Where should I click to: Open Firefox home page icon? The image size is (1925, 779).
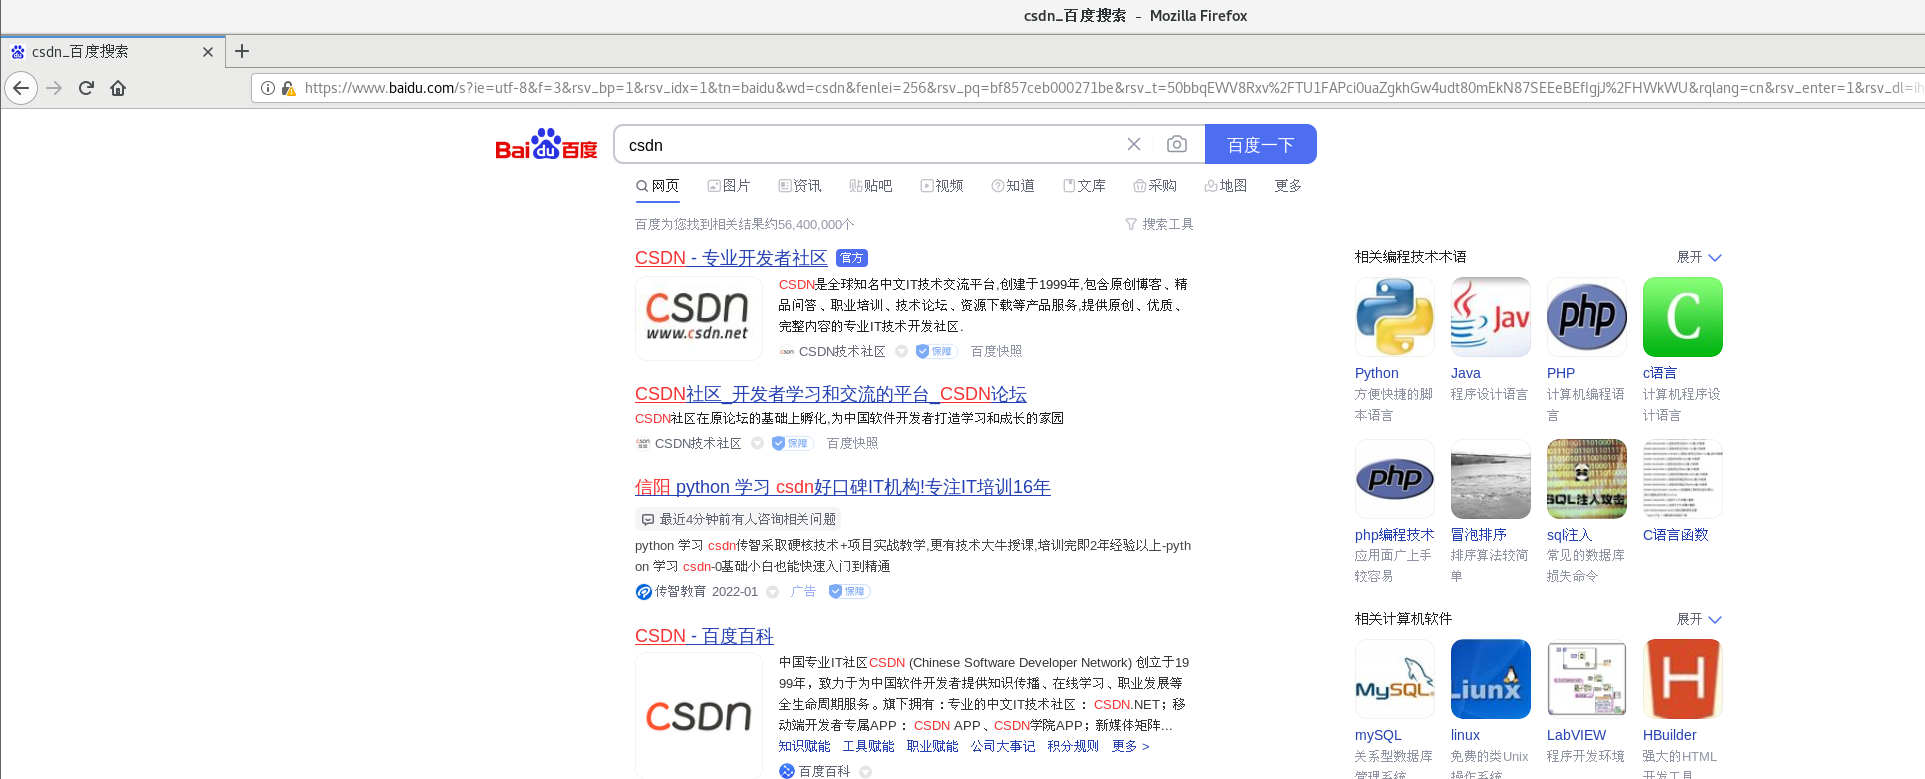click(118, 88)
